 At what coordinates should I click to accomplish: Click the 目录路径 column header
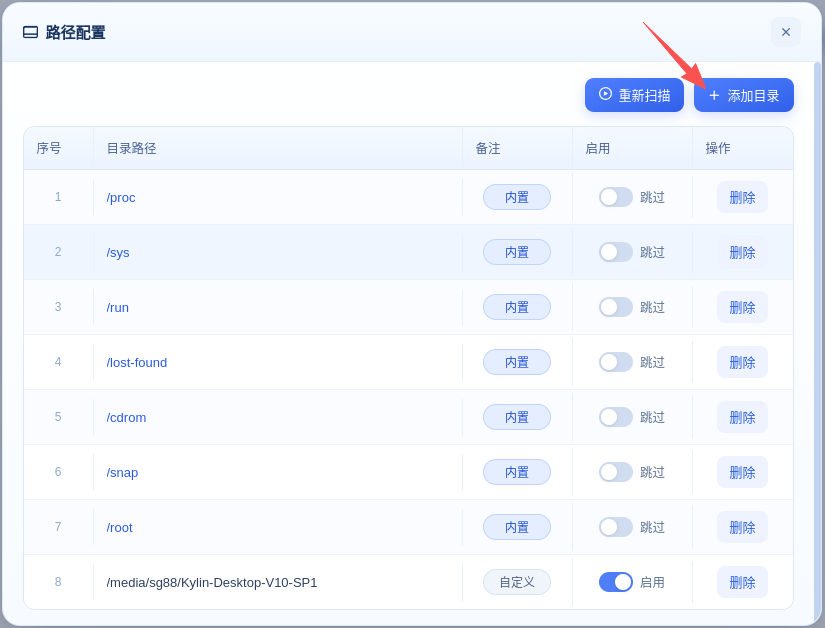(131, 148)
